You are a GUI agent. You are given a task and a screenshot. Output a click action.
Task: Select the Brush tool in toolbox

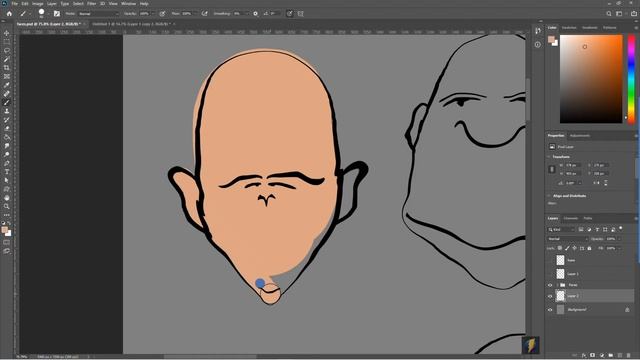(7, 102)
